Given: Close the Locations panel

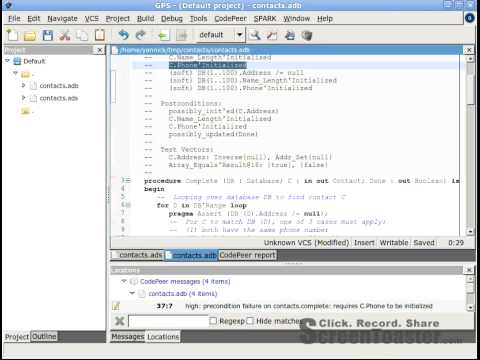Looking at the screenshot, I should [x=469, y=270].
